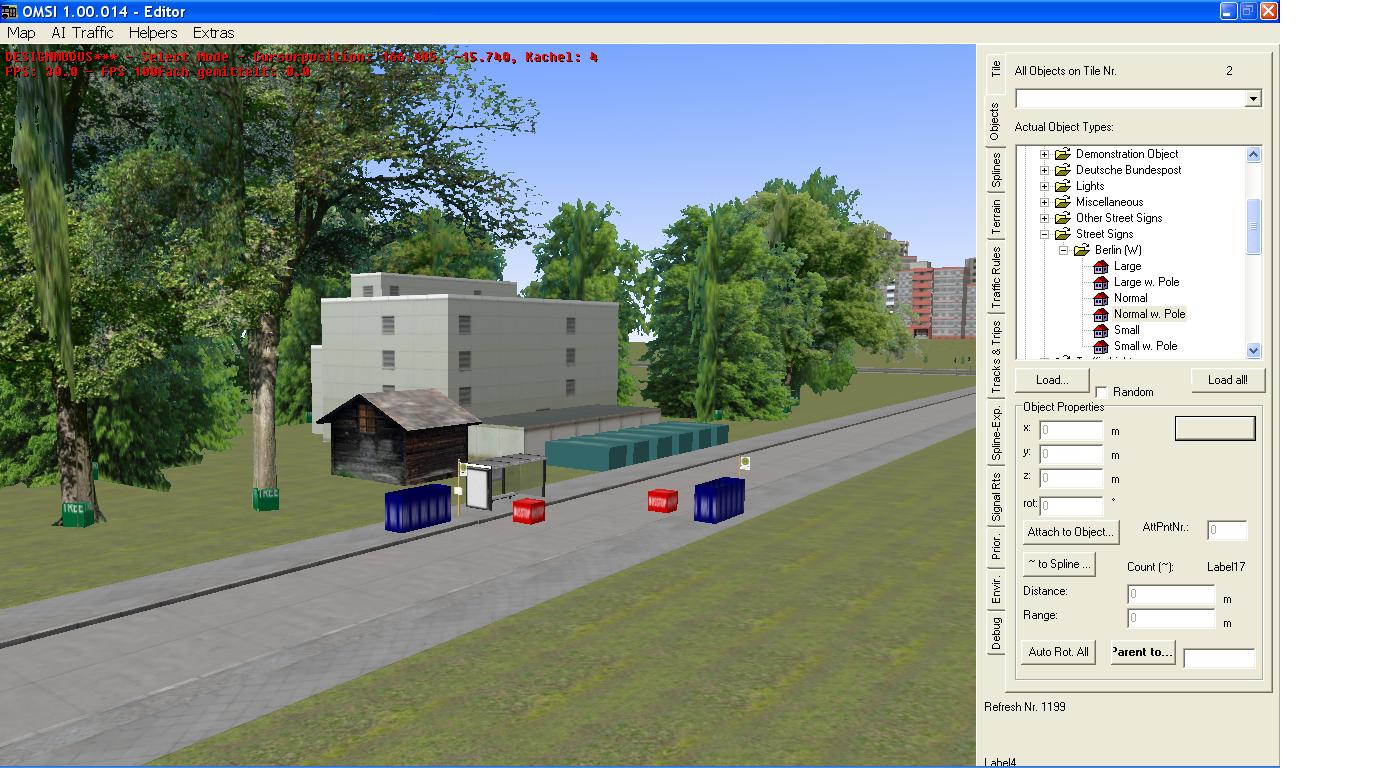The width and height of the screenshot is (1375, 768).
Task: Open the All Objects on Tile dropdown
Action: 1252,98
